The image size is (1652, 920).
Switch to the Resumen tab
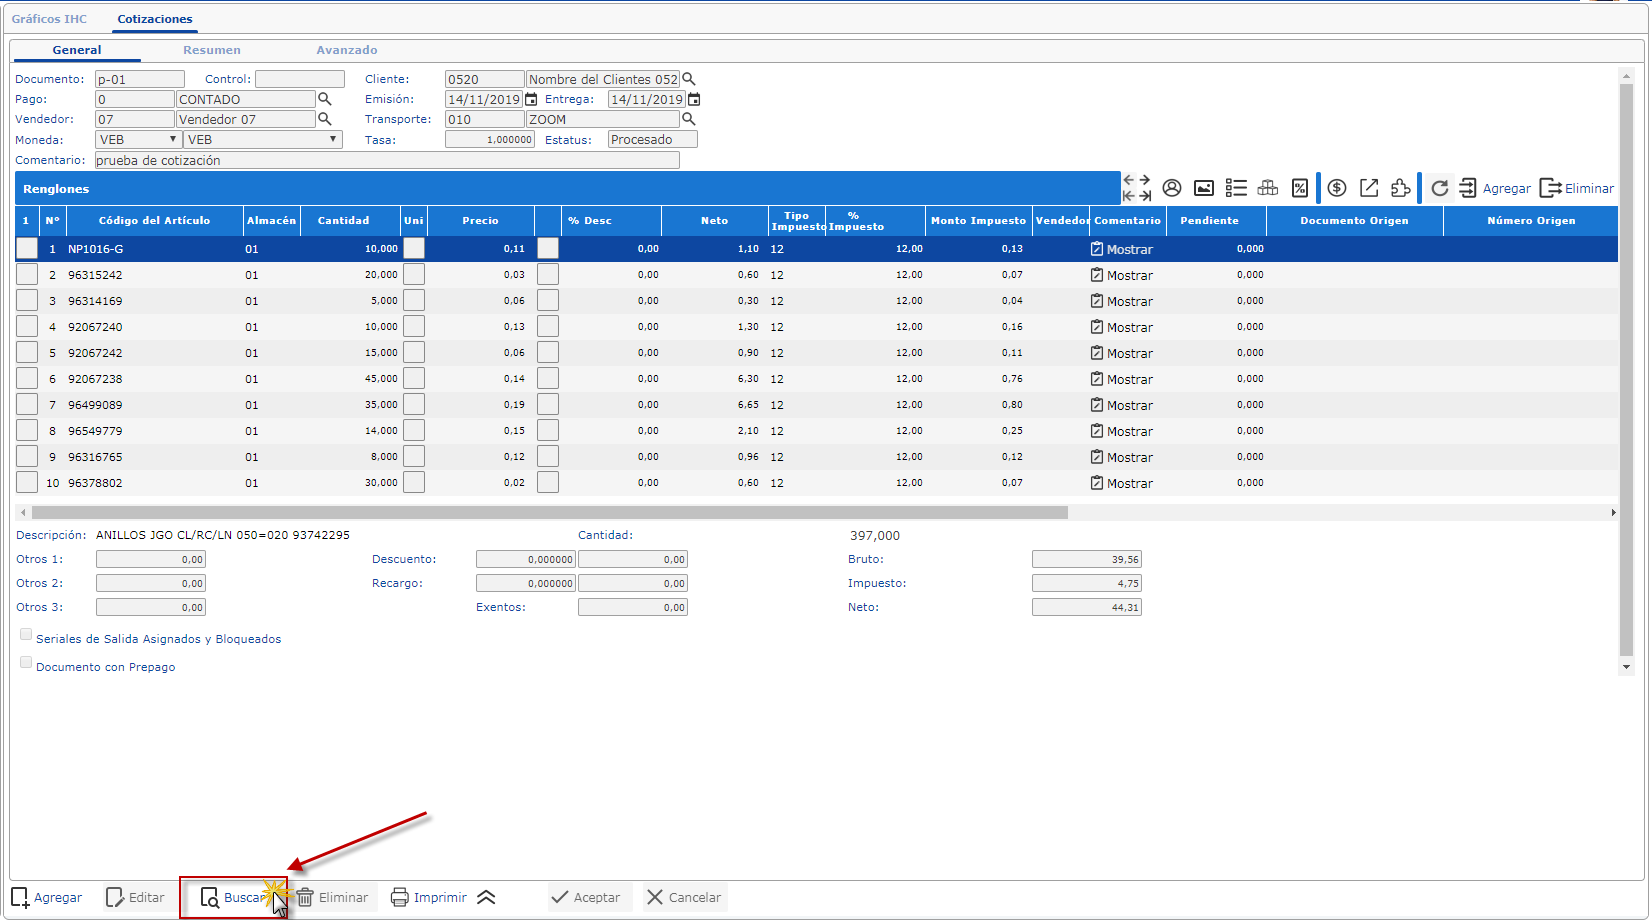211,50
